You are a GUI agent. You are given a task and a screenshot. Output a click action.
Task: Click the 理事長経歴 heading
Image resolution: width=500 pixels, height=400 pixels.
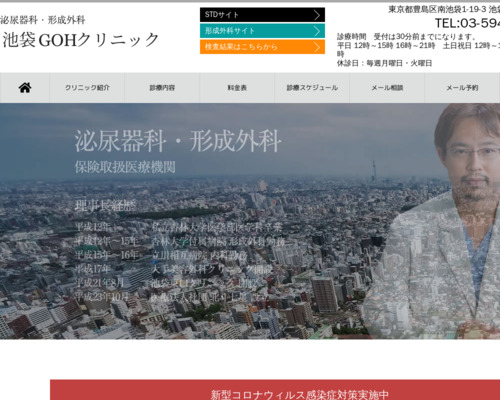coord(105,206)
